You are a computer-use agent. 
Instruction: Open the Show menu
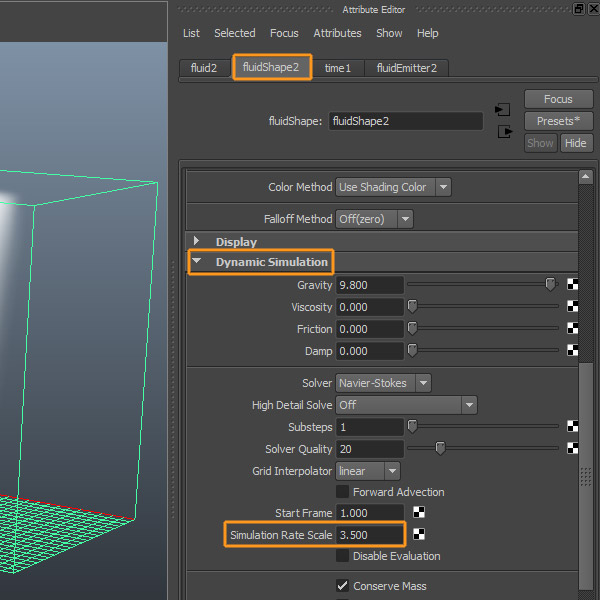[389, 33]
